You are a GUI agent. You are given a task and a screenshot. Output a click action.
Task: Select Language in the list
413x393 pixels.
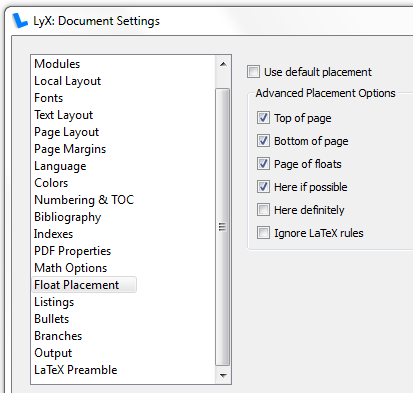[60, 166]
